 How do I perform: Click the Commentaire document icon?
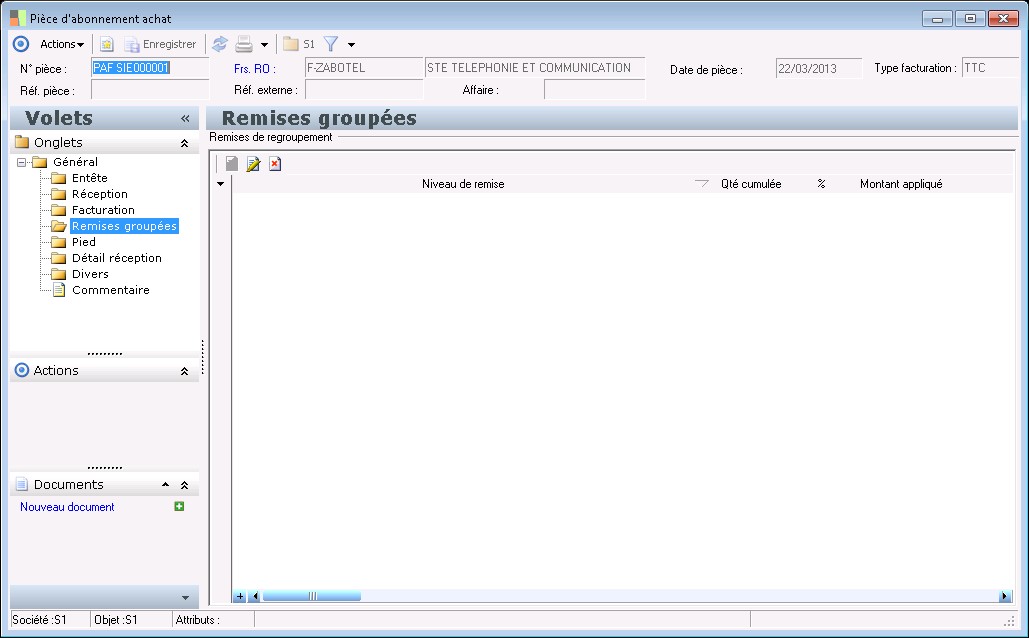pyautogui.click(x=59, y=290)
